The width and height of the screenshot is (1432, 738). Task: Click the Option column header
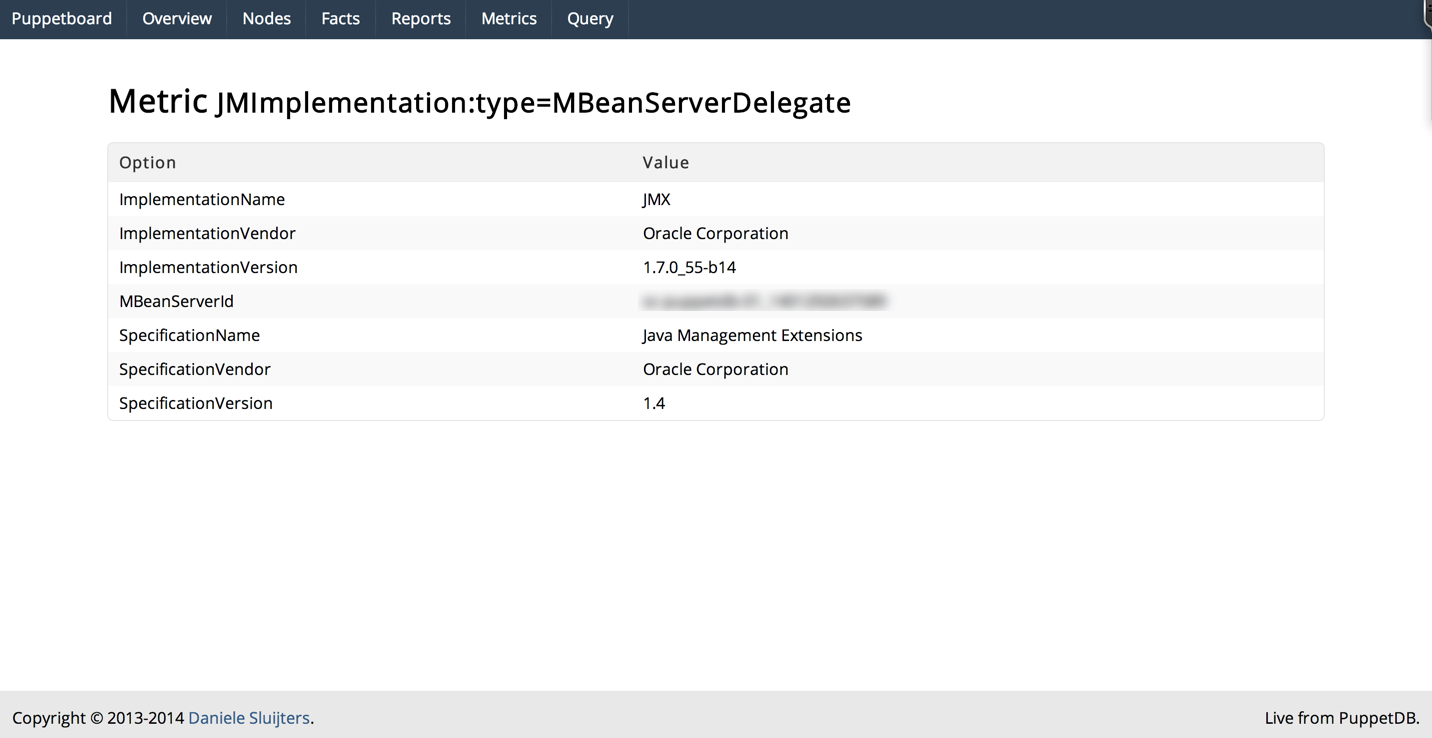(147, 162)
